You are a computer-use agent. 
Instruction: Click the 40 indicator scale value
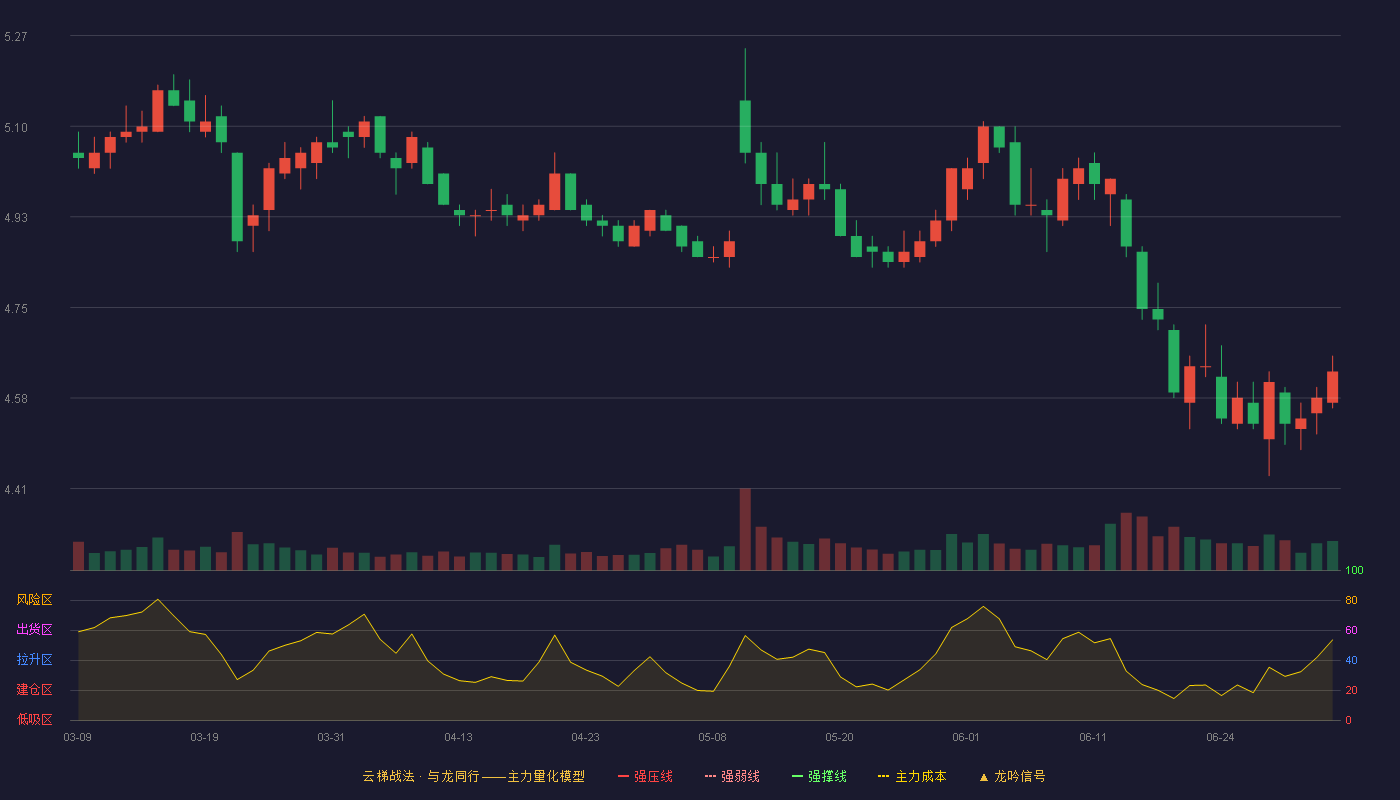[1351, 660]
